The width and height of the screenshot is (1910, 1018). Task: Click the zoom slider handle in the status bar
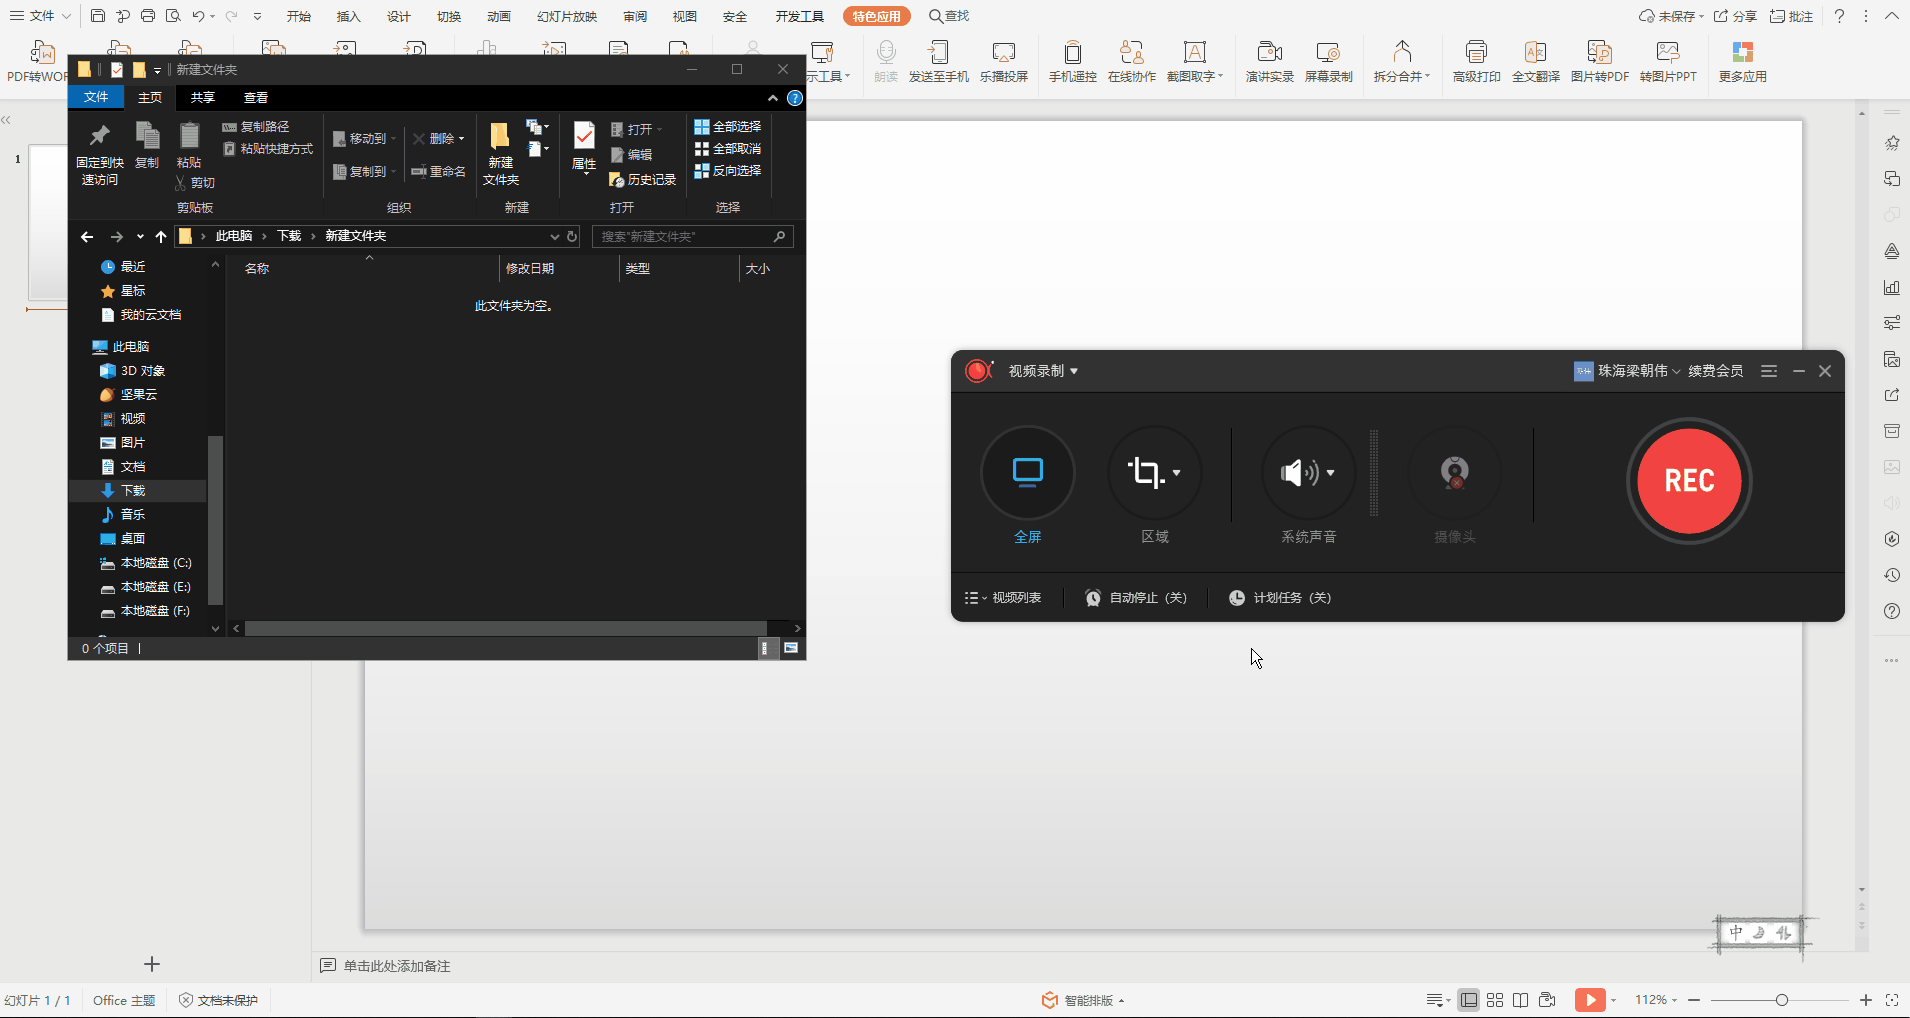1781,1000
